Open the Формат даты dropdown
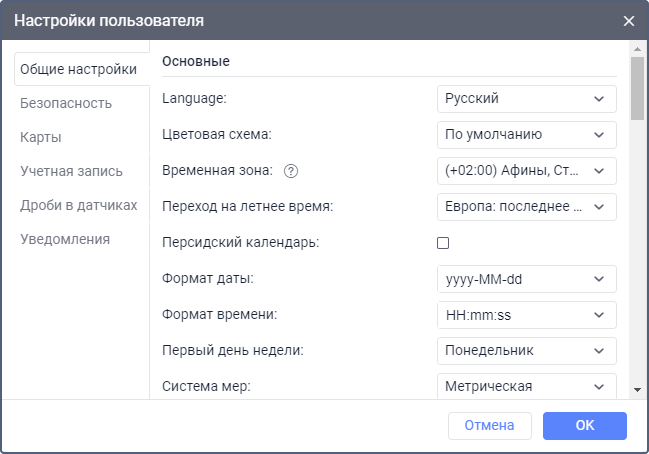The width and height of the screenshot is (649, 454). pos(527,279)
